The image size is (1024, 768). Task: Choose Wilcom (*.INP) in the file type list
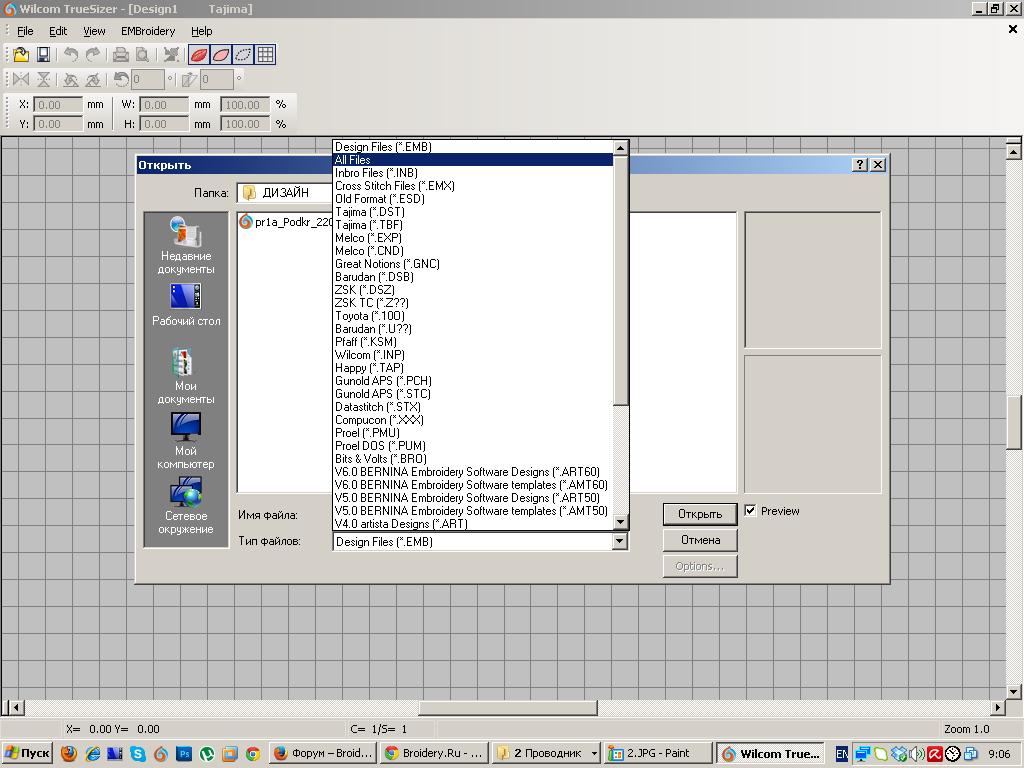click(x=370, y=355)
